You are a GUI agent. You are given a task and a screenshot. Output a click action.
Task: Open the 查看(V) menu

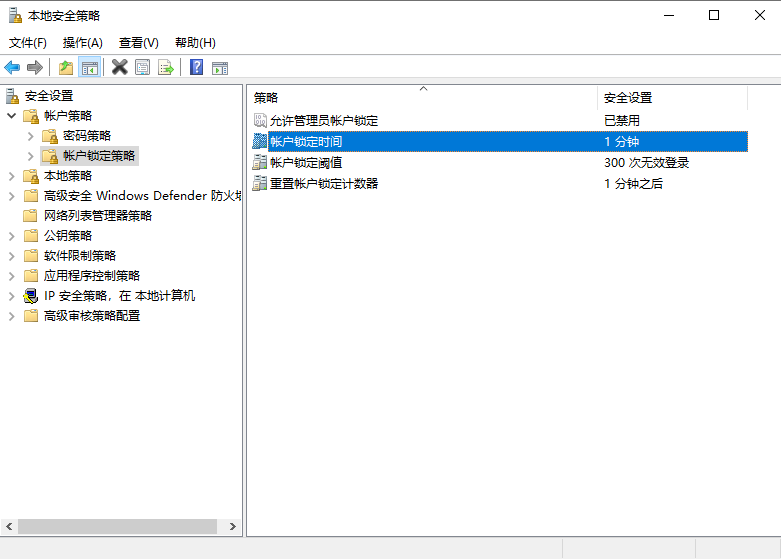(138, 42)
